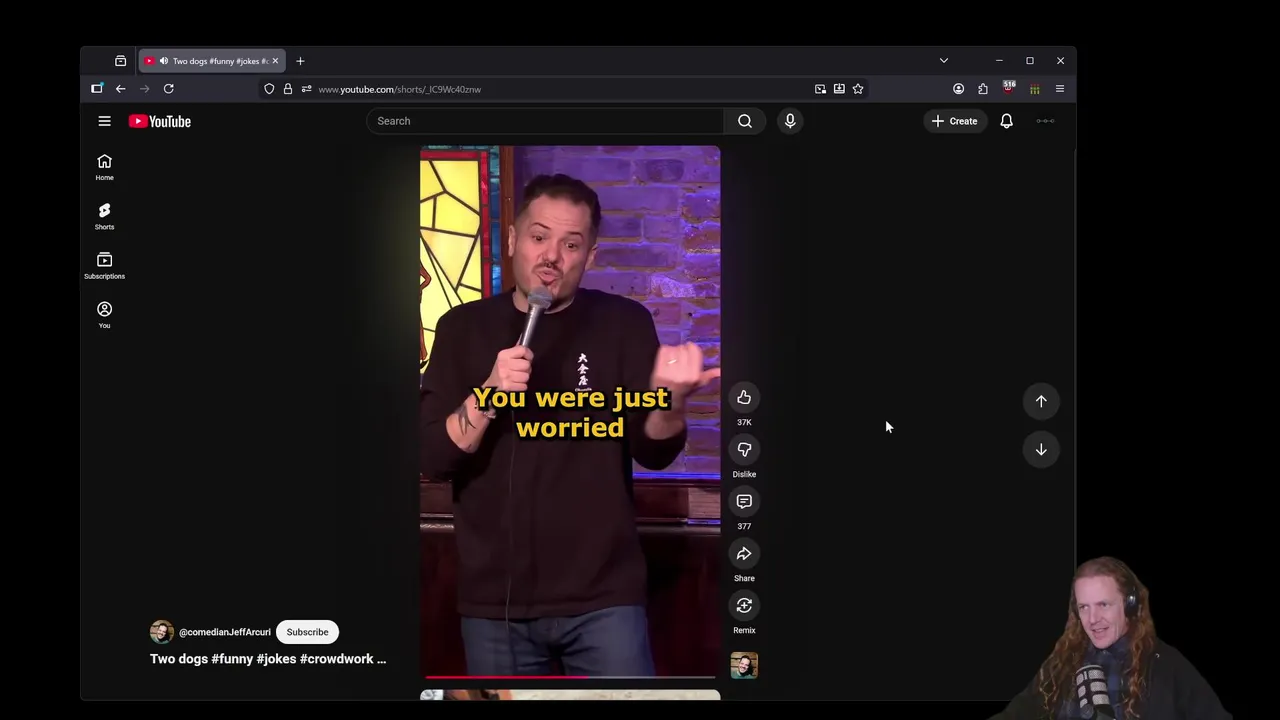Open Shorts in the sidebar
The image size is (1280, 720).
(104, 216)
